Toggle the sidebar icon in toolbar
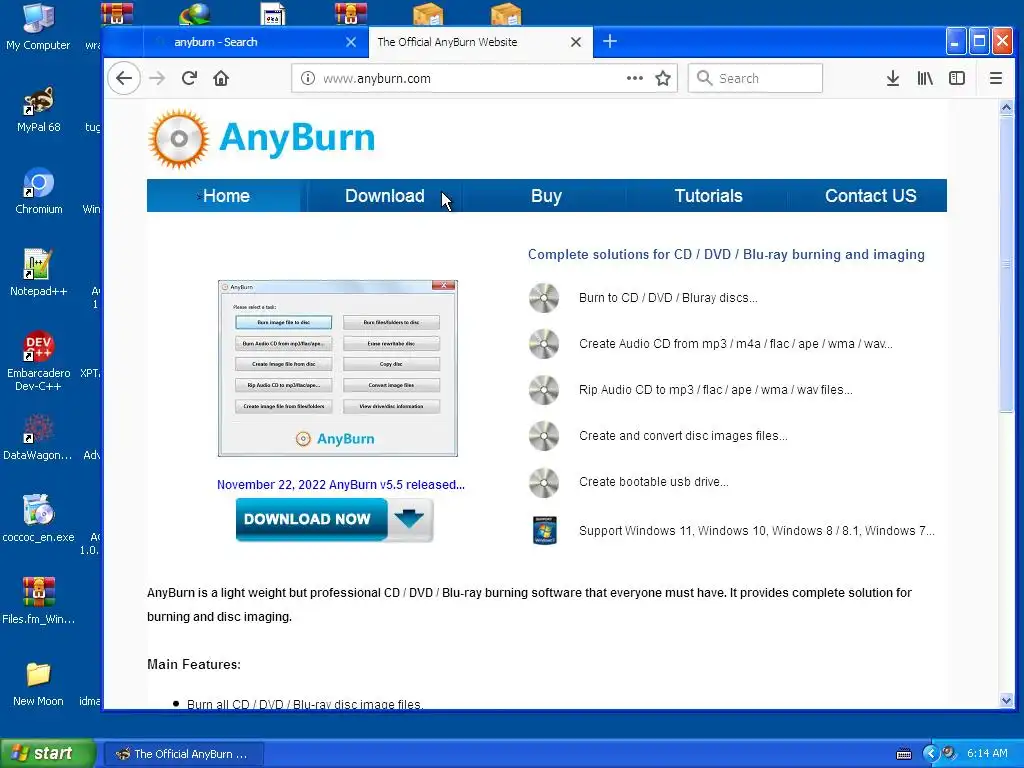This screenshot has height=768, width=1024. [957, 78]
